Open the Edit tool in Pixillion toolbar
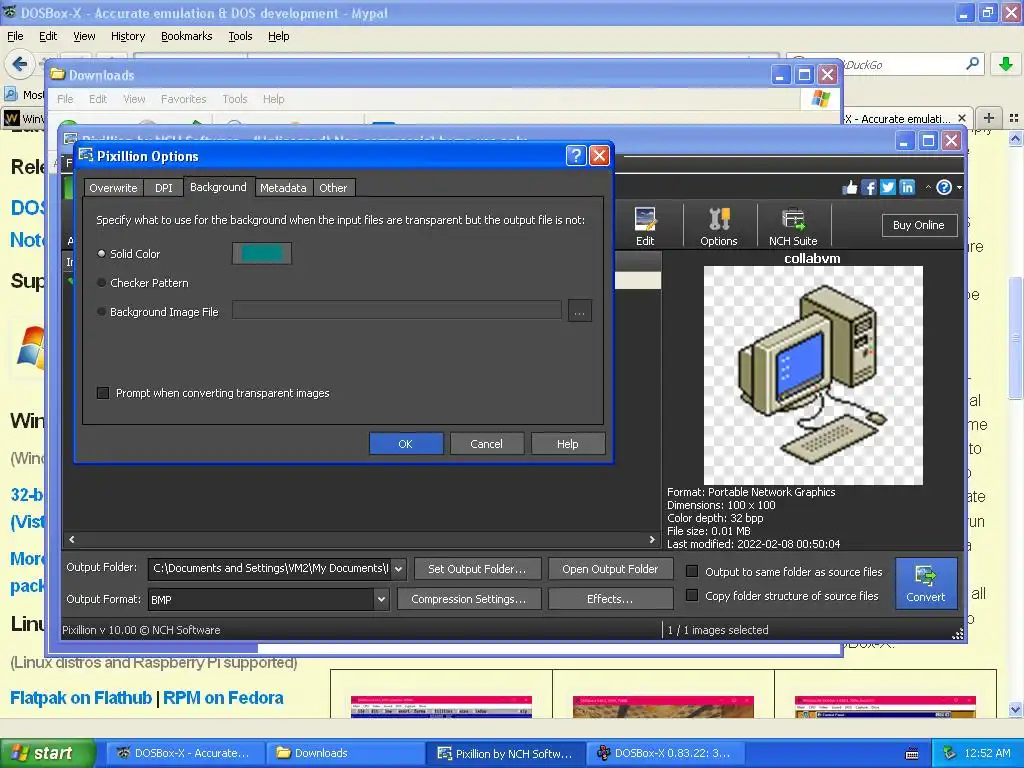 point(645,226)
